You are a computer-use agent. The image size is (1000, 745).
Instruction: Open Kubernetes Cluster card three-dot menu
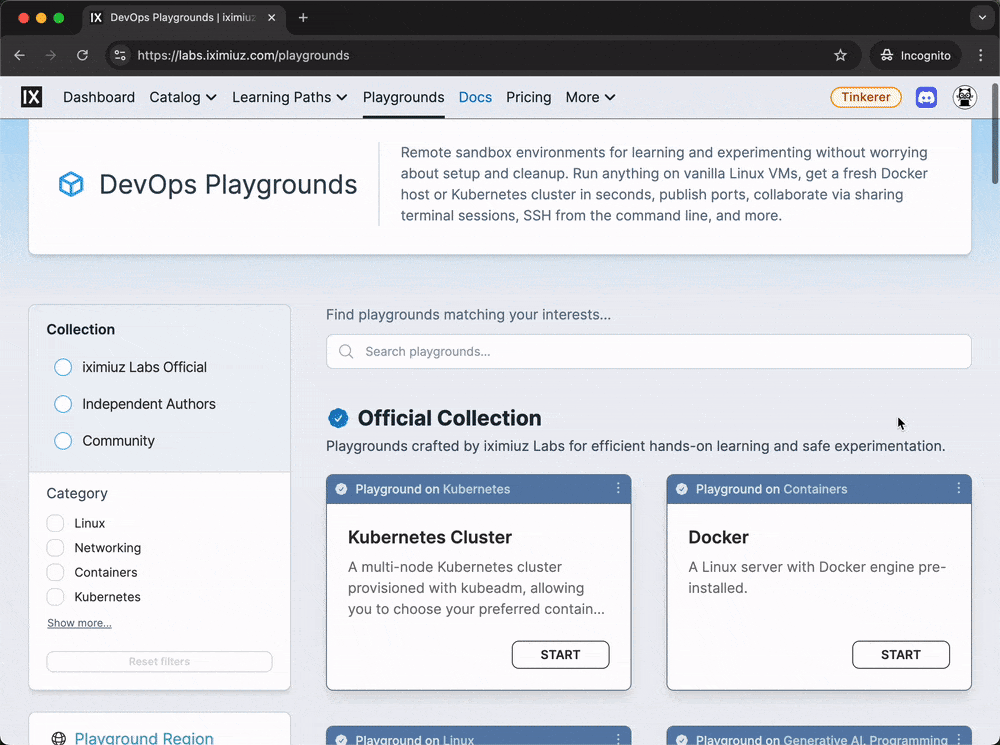pos(618,488)
